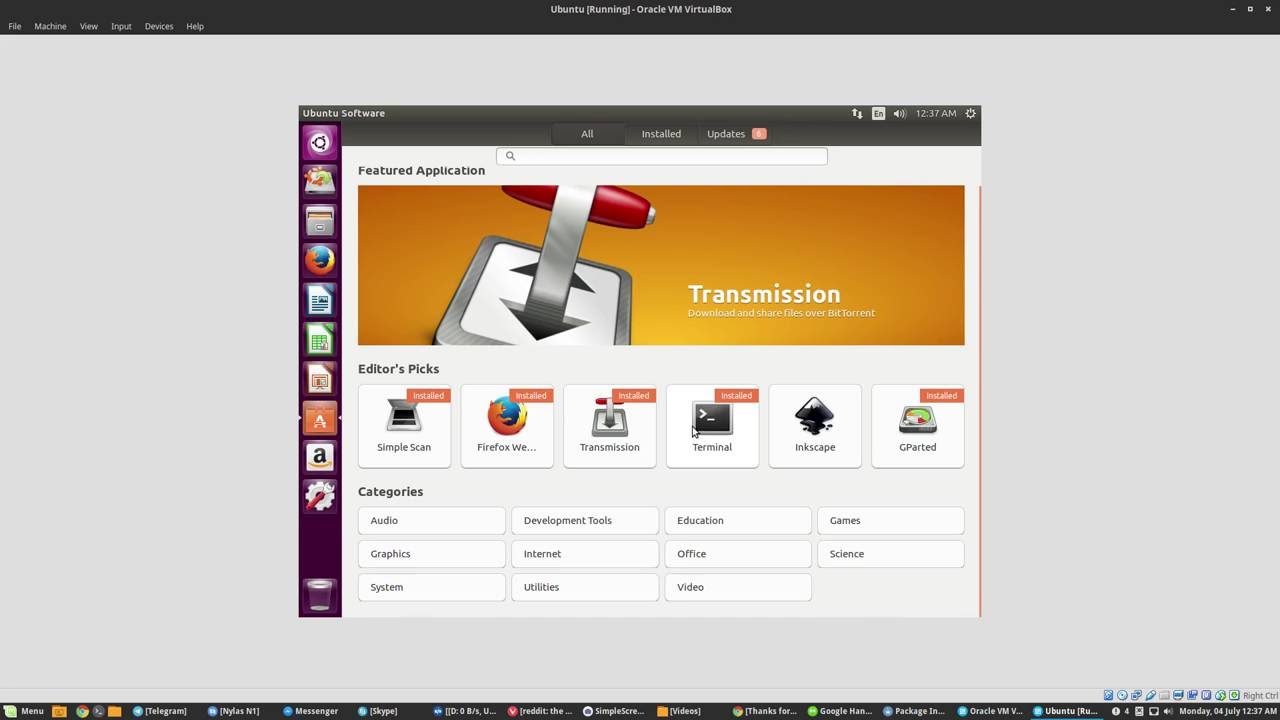The image size is (1280, 720).
Task: Open the En keyboard layout indicator
Action: (878, 113)
